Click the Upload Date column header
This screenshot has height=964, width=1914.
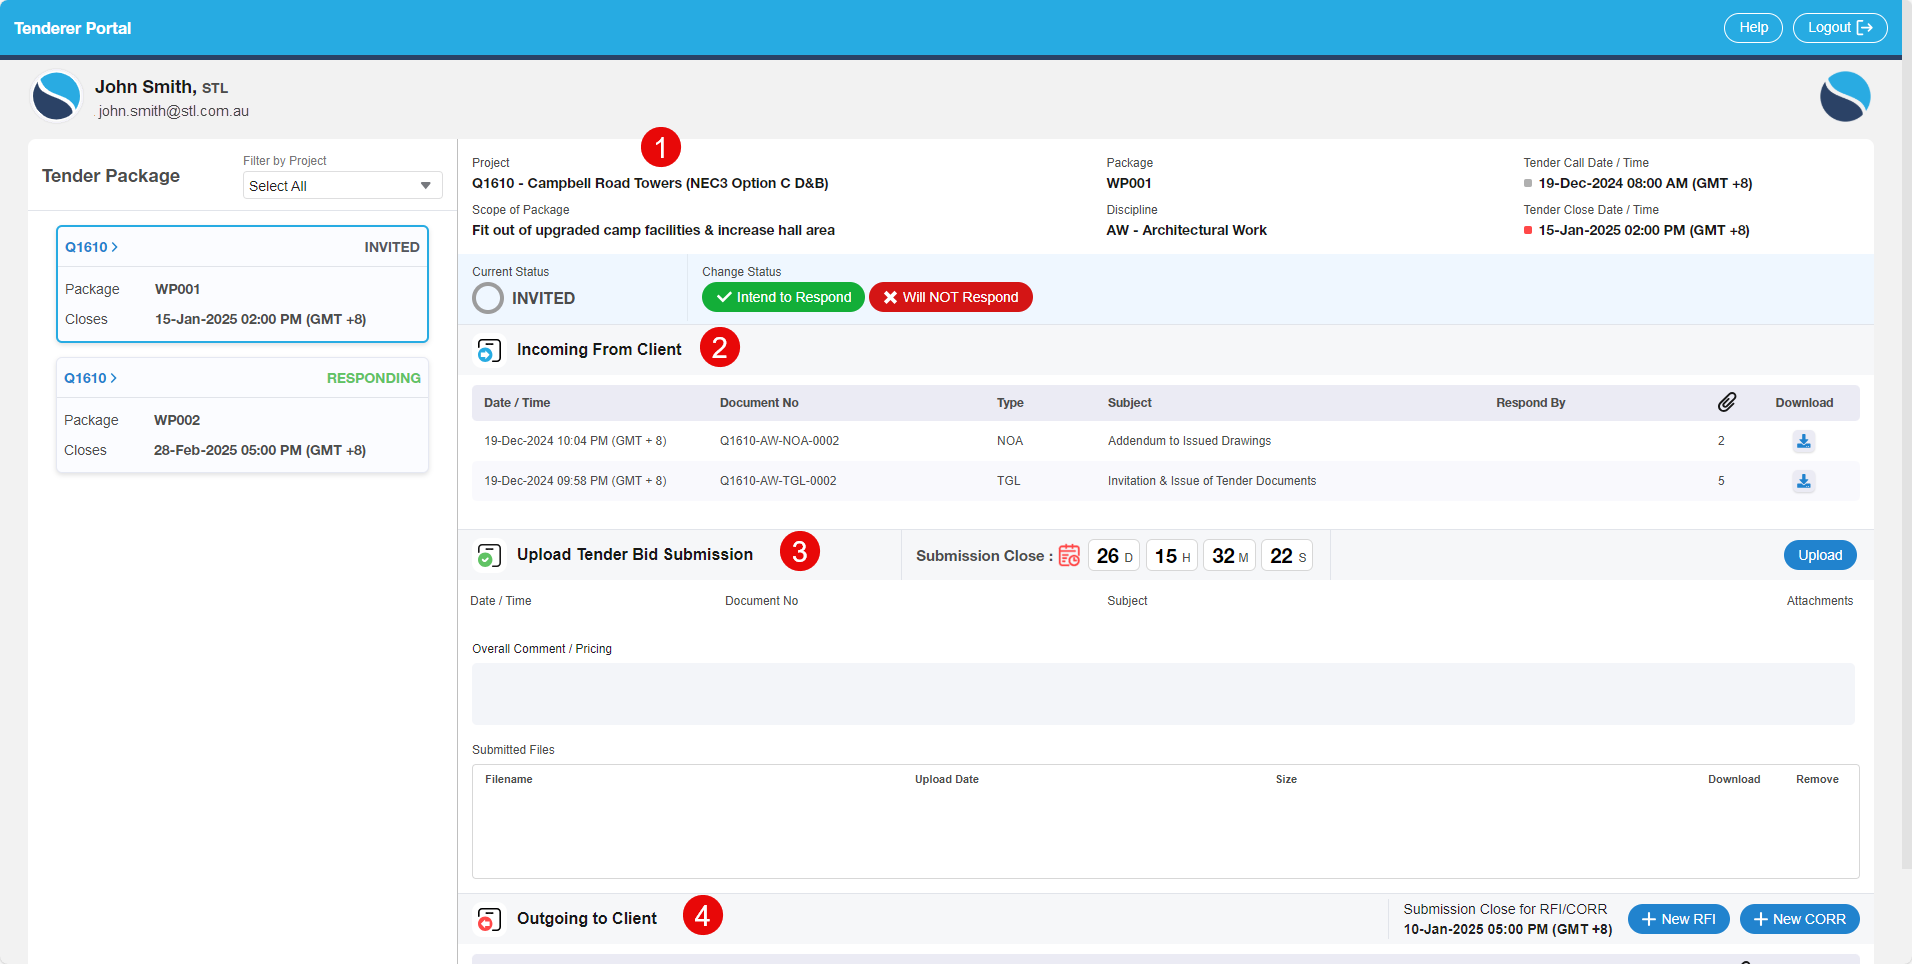(x=947, y=779)
